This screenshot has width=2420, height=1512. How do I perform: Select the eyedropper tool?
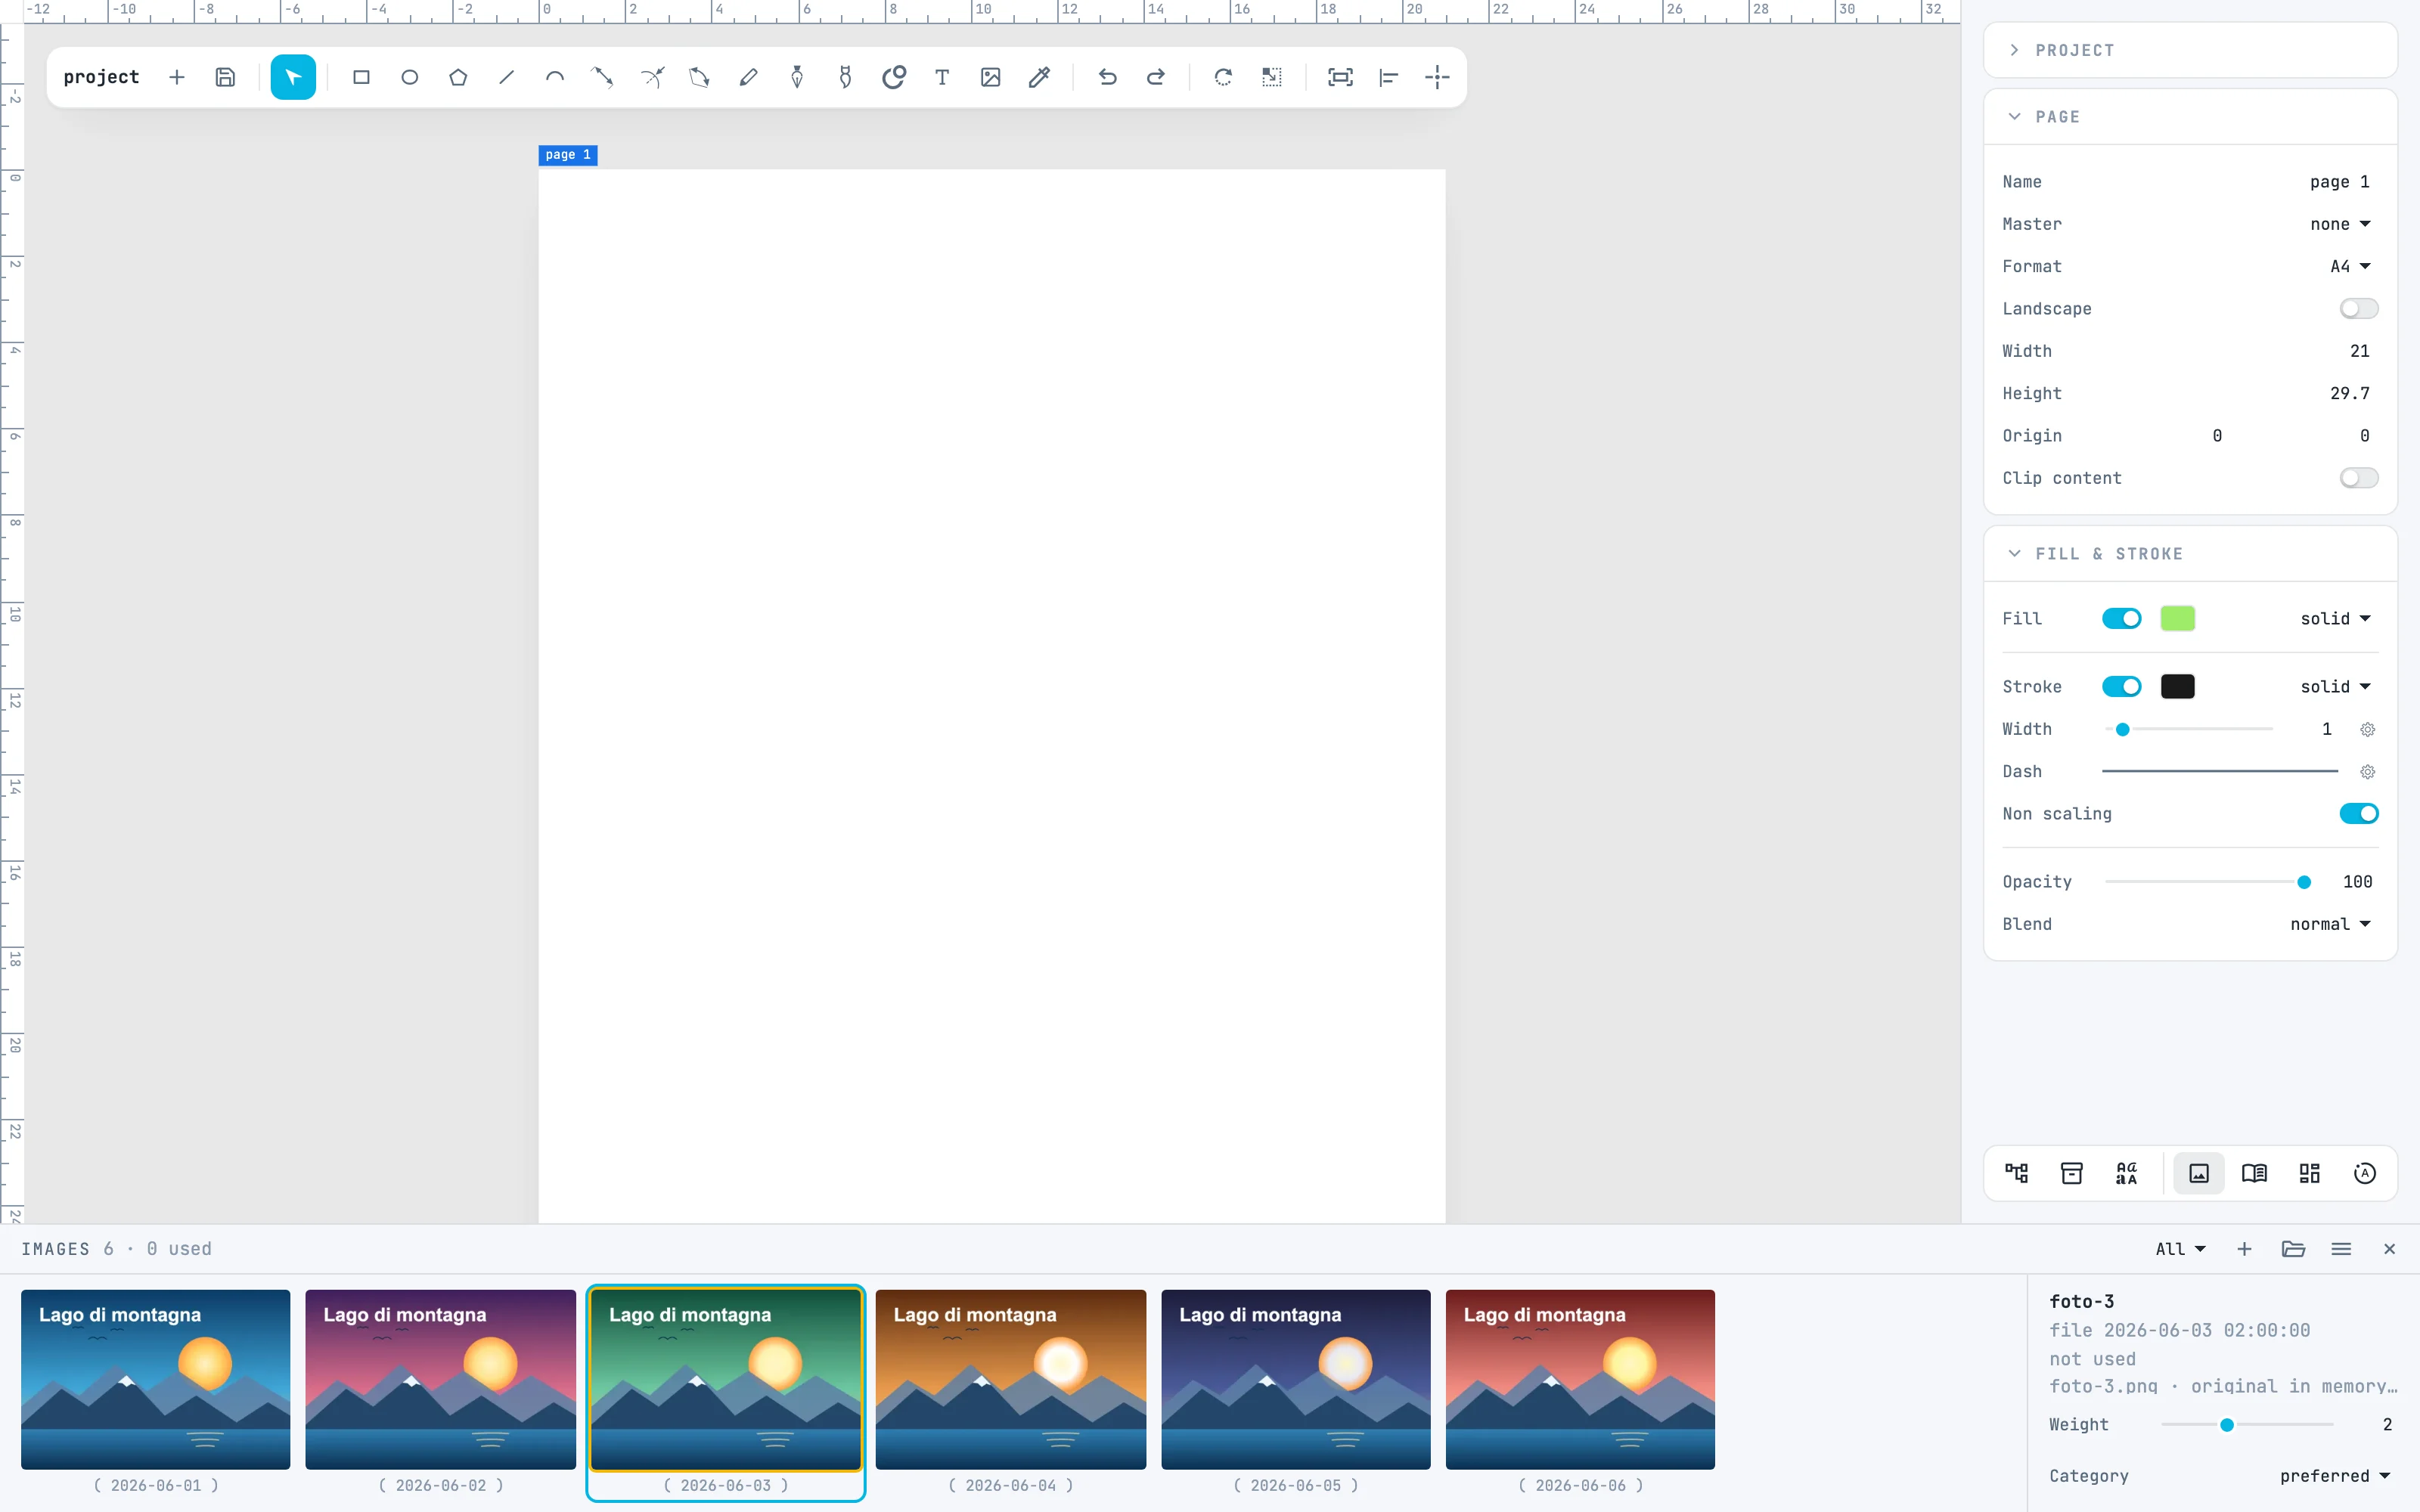(1039, 77)
